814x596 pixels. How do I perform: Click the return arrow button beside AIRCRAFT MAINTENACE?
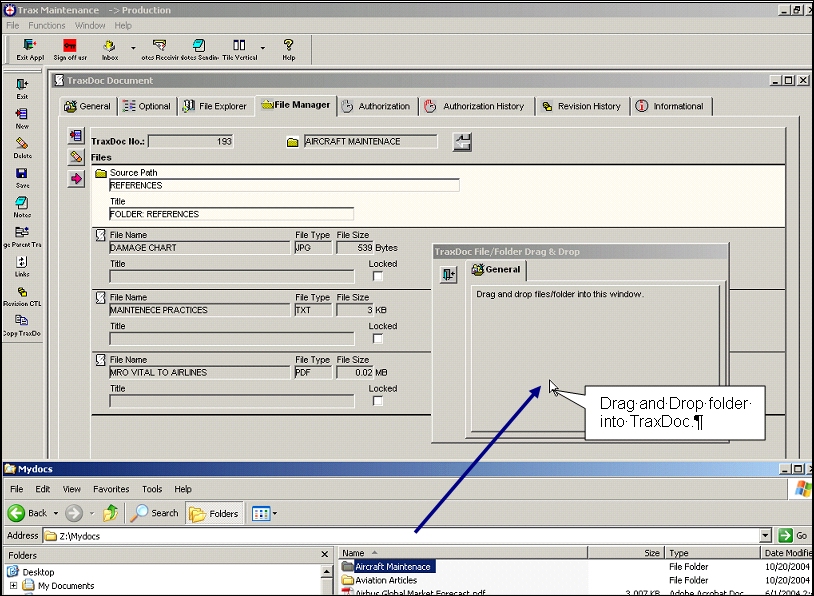[462, 141]
